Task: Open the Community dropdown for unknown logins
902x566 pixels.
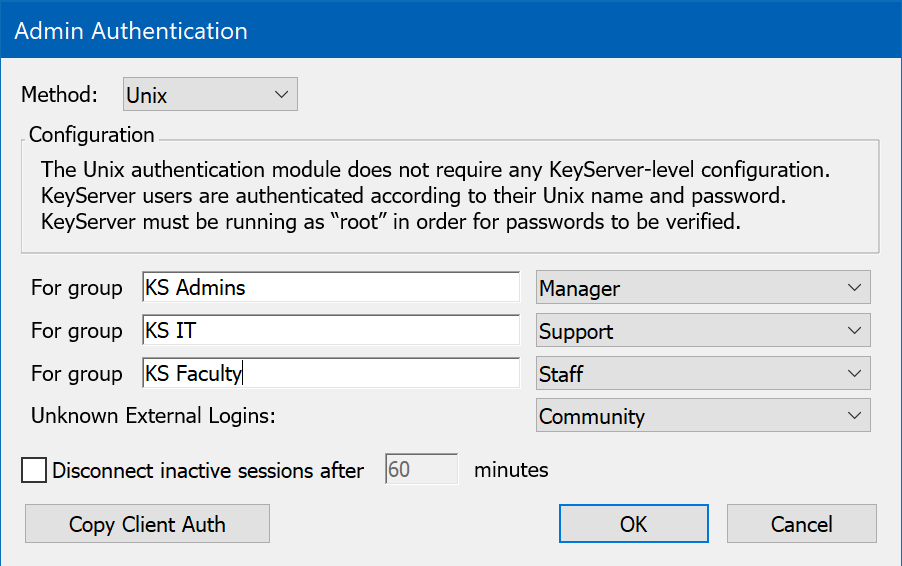Action: 702,416
